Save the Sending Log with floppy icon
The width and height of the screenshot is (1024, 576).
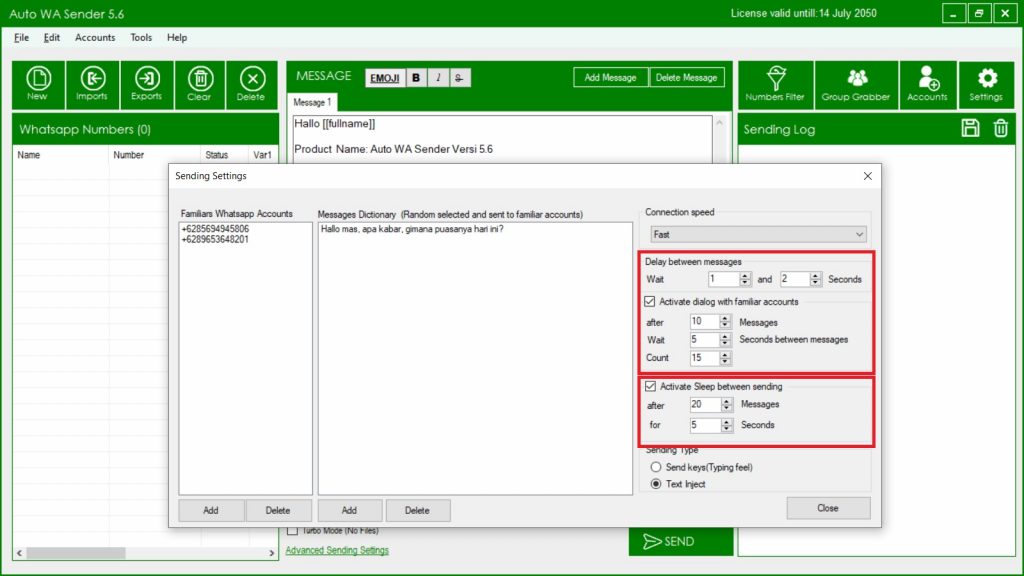[970, 128]
